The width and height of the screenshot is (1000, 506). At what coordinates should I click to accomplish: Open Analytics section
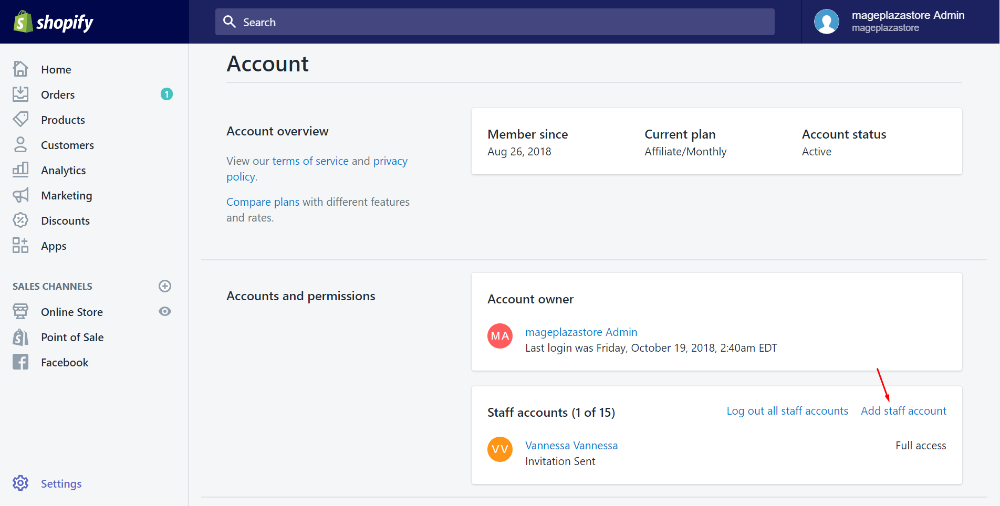63,170
